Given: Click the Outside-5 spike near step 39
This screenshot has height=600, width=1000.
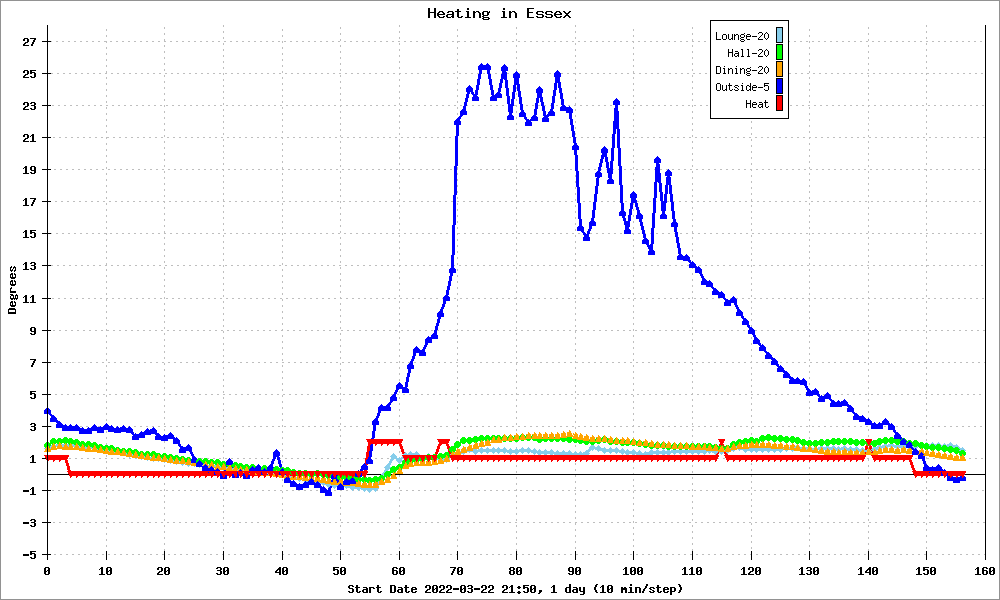Looking at the screenshot, I should pyautogui.click(x=276, y=453).
